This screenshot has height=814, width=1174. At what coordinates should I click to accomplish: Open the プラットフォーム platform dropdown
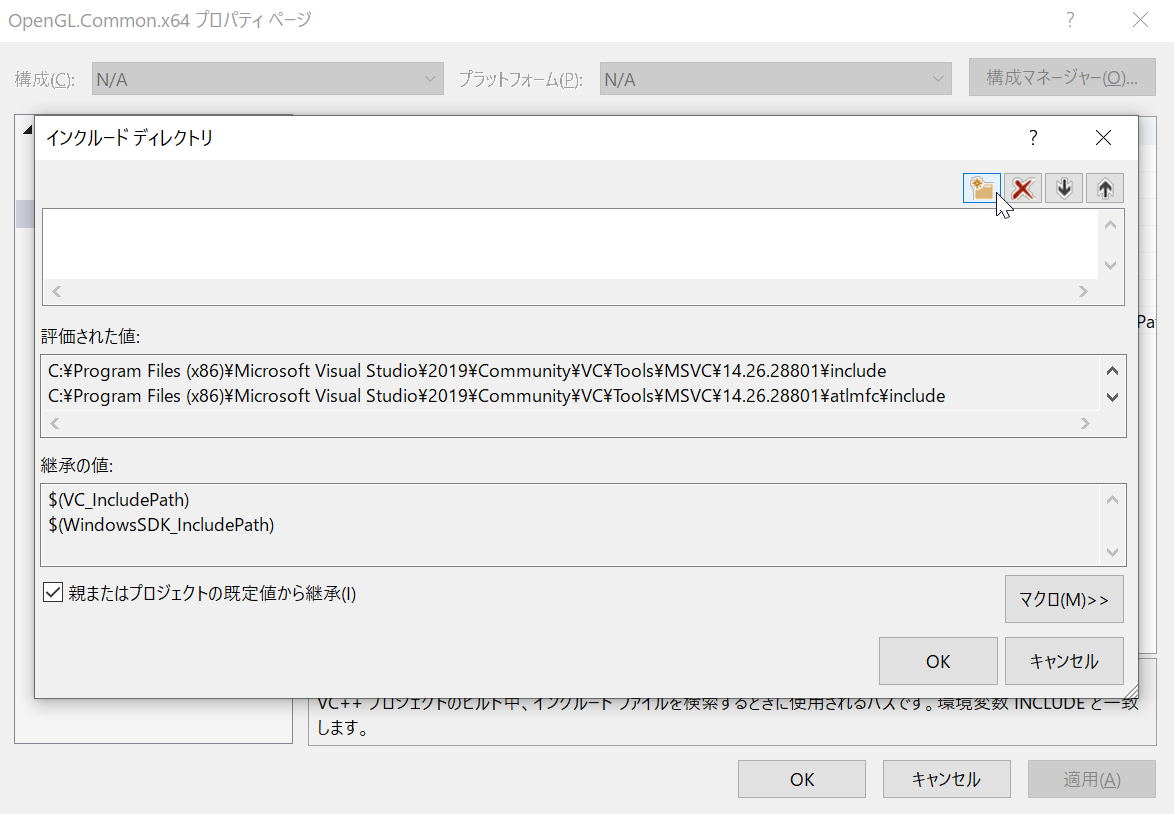pos(775,79)
